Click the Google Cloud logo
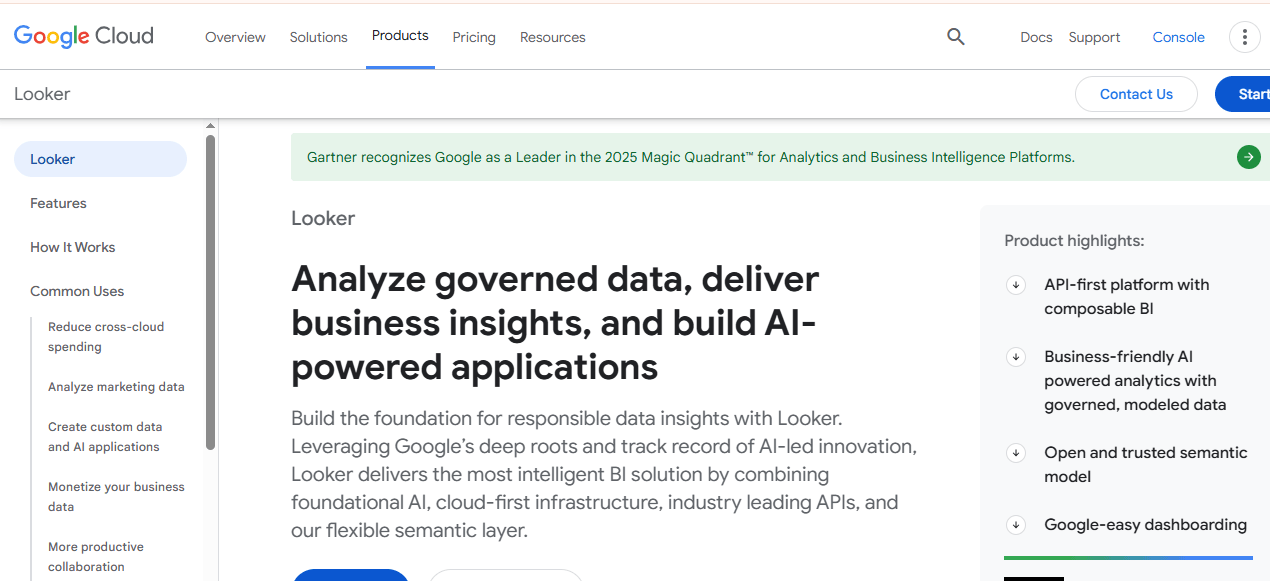 (84, 37)
